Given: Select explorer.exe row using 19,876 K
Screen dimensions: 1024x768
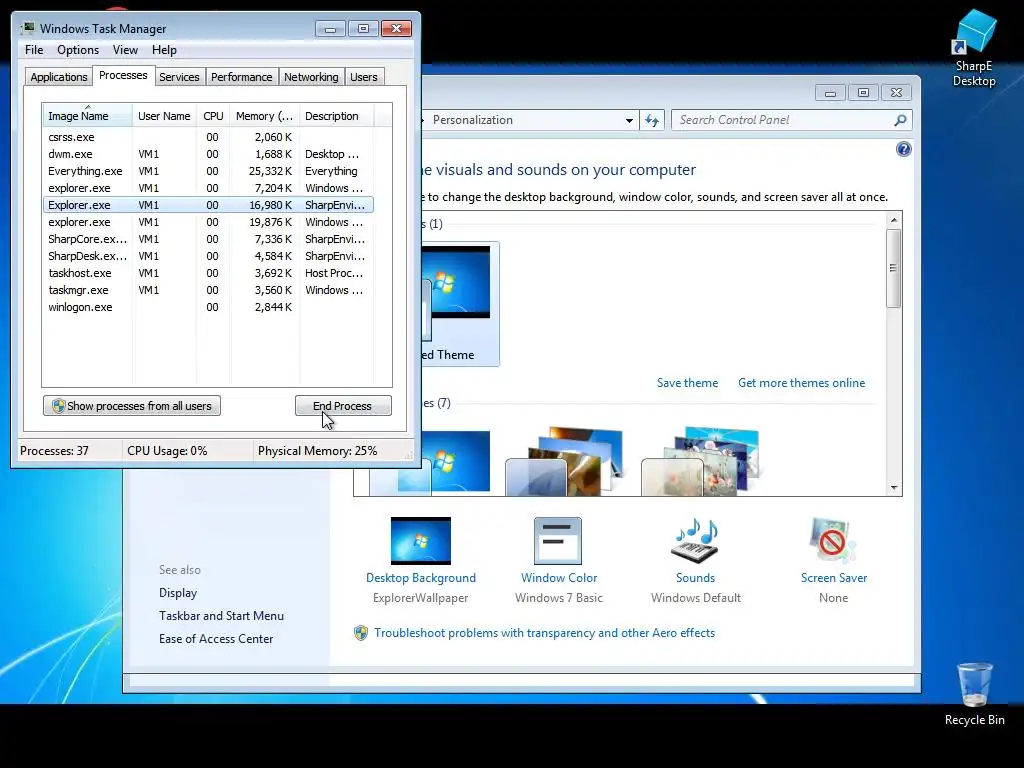Looking at the screenshot, I should pos(208,222).
